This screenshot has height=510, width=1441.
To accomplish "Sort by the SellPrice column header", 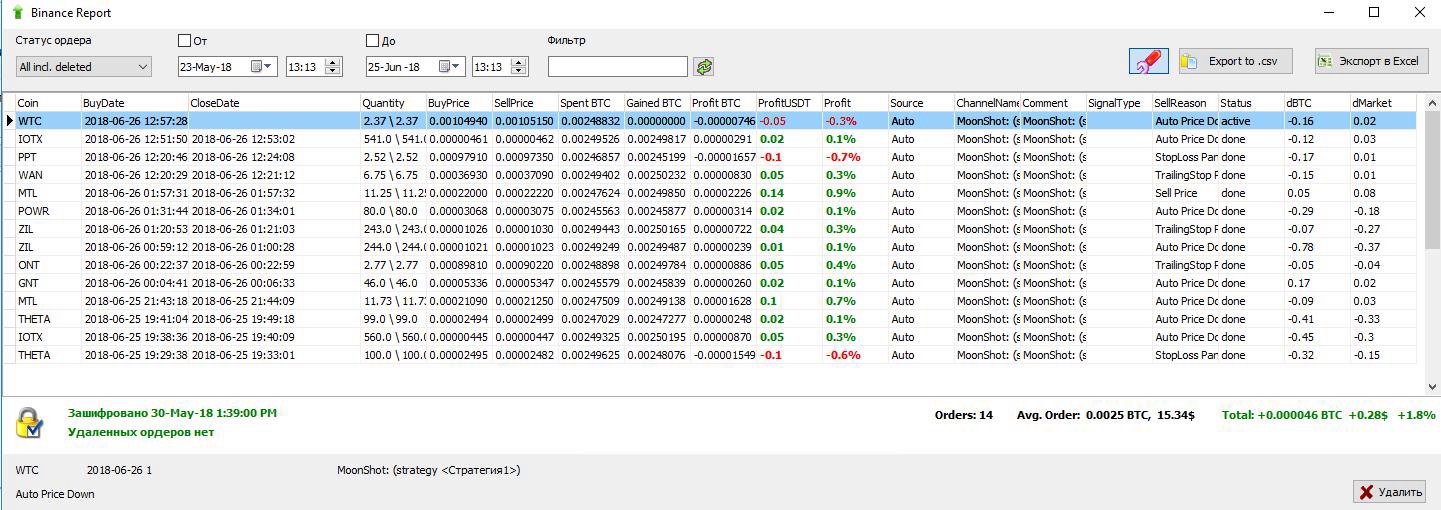I will [525, 103].
